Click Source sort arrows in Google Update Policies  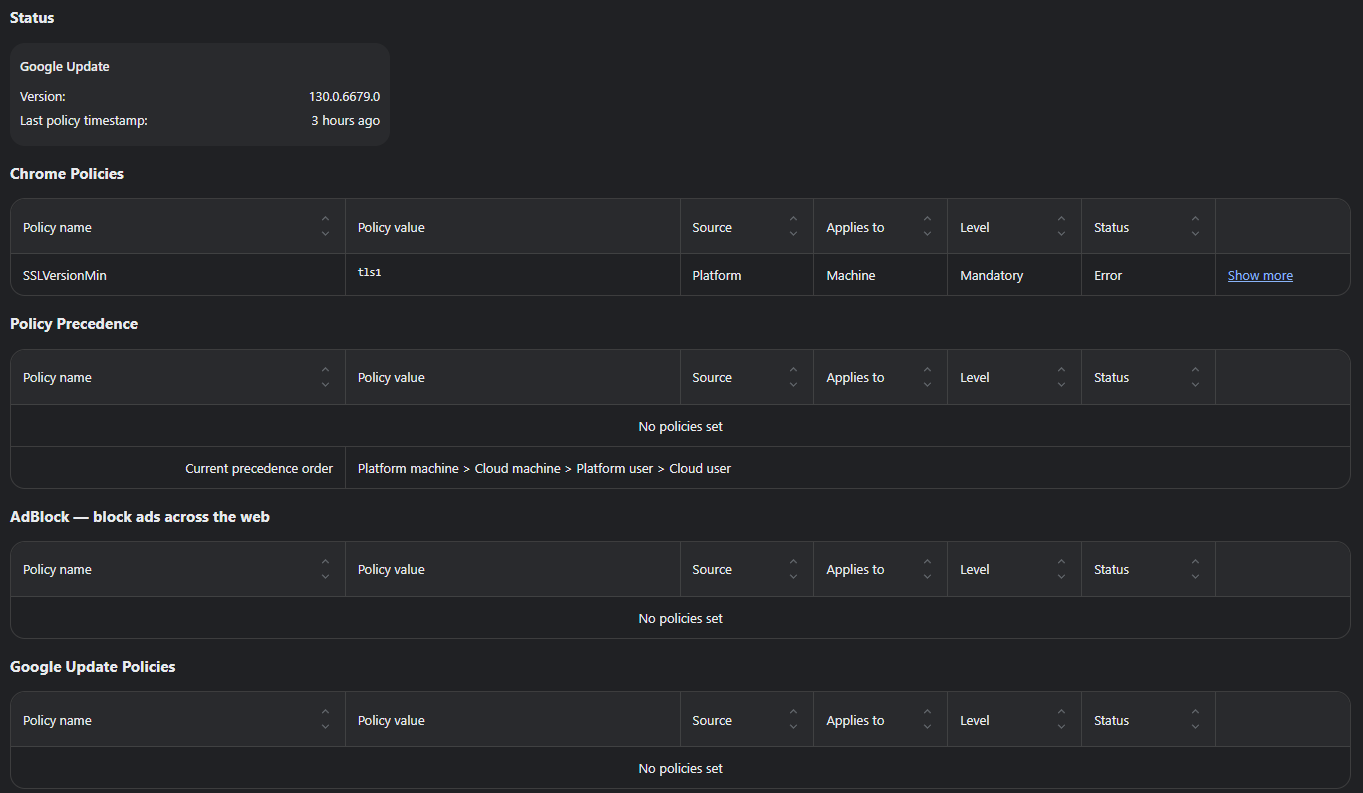[793, 720]
